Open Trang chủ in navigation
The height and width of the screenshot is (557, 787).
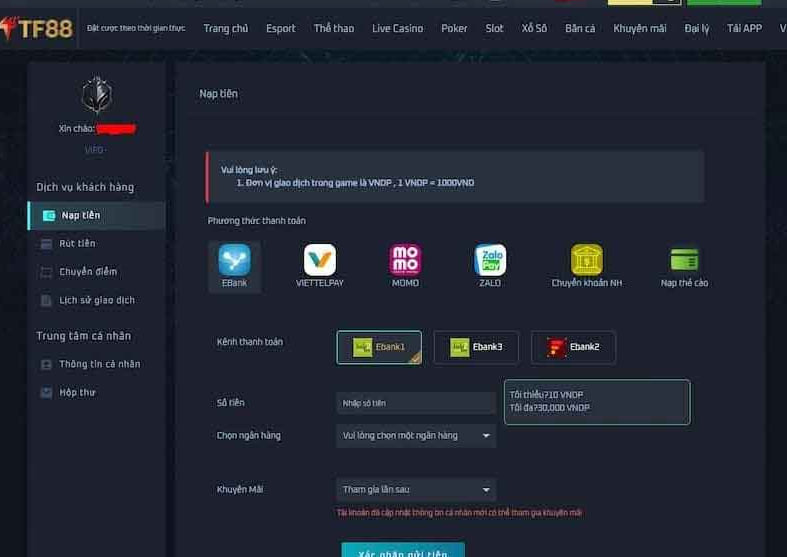(226, 29)
